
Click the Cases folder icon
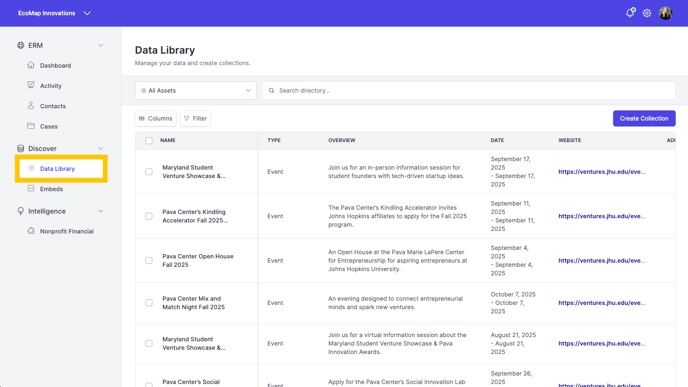[31, 125]
